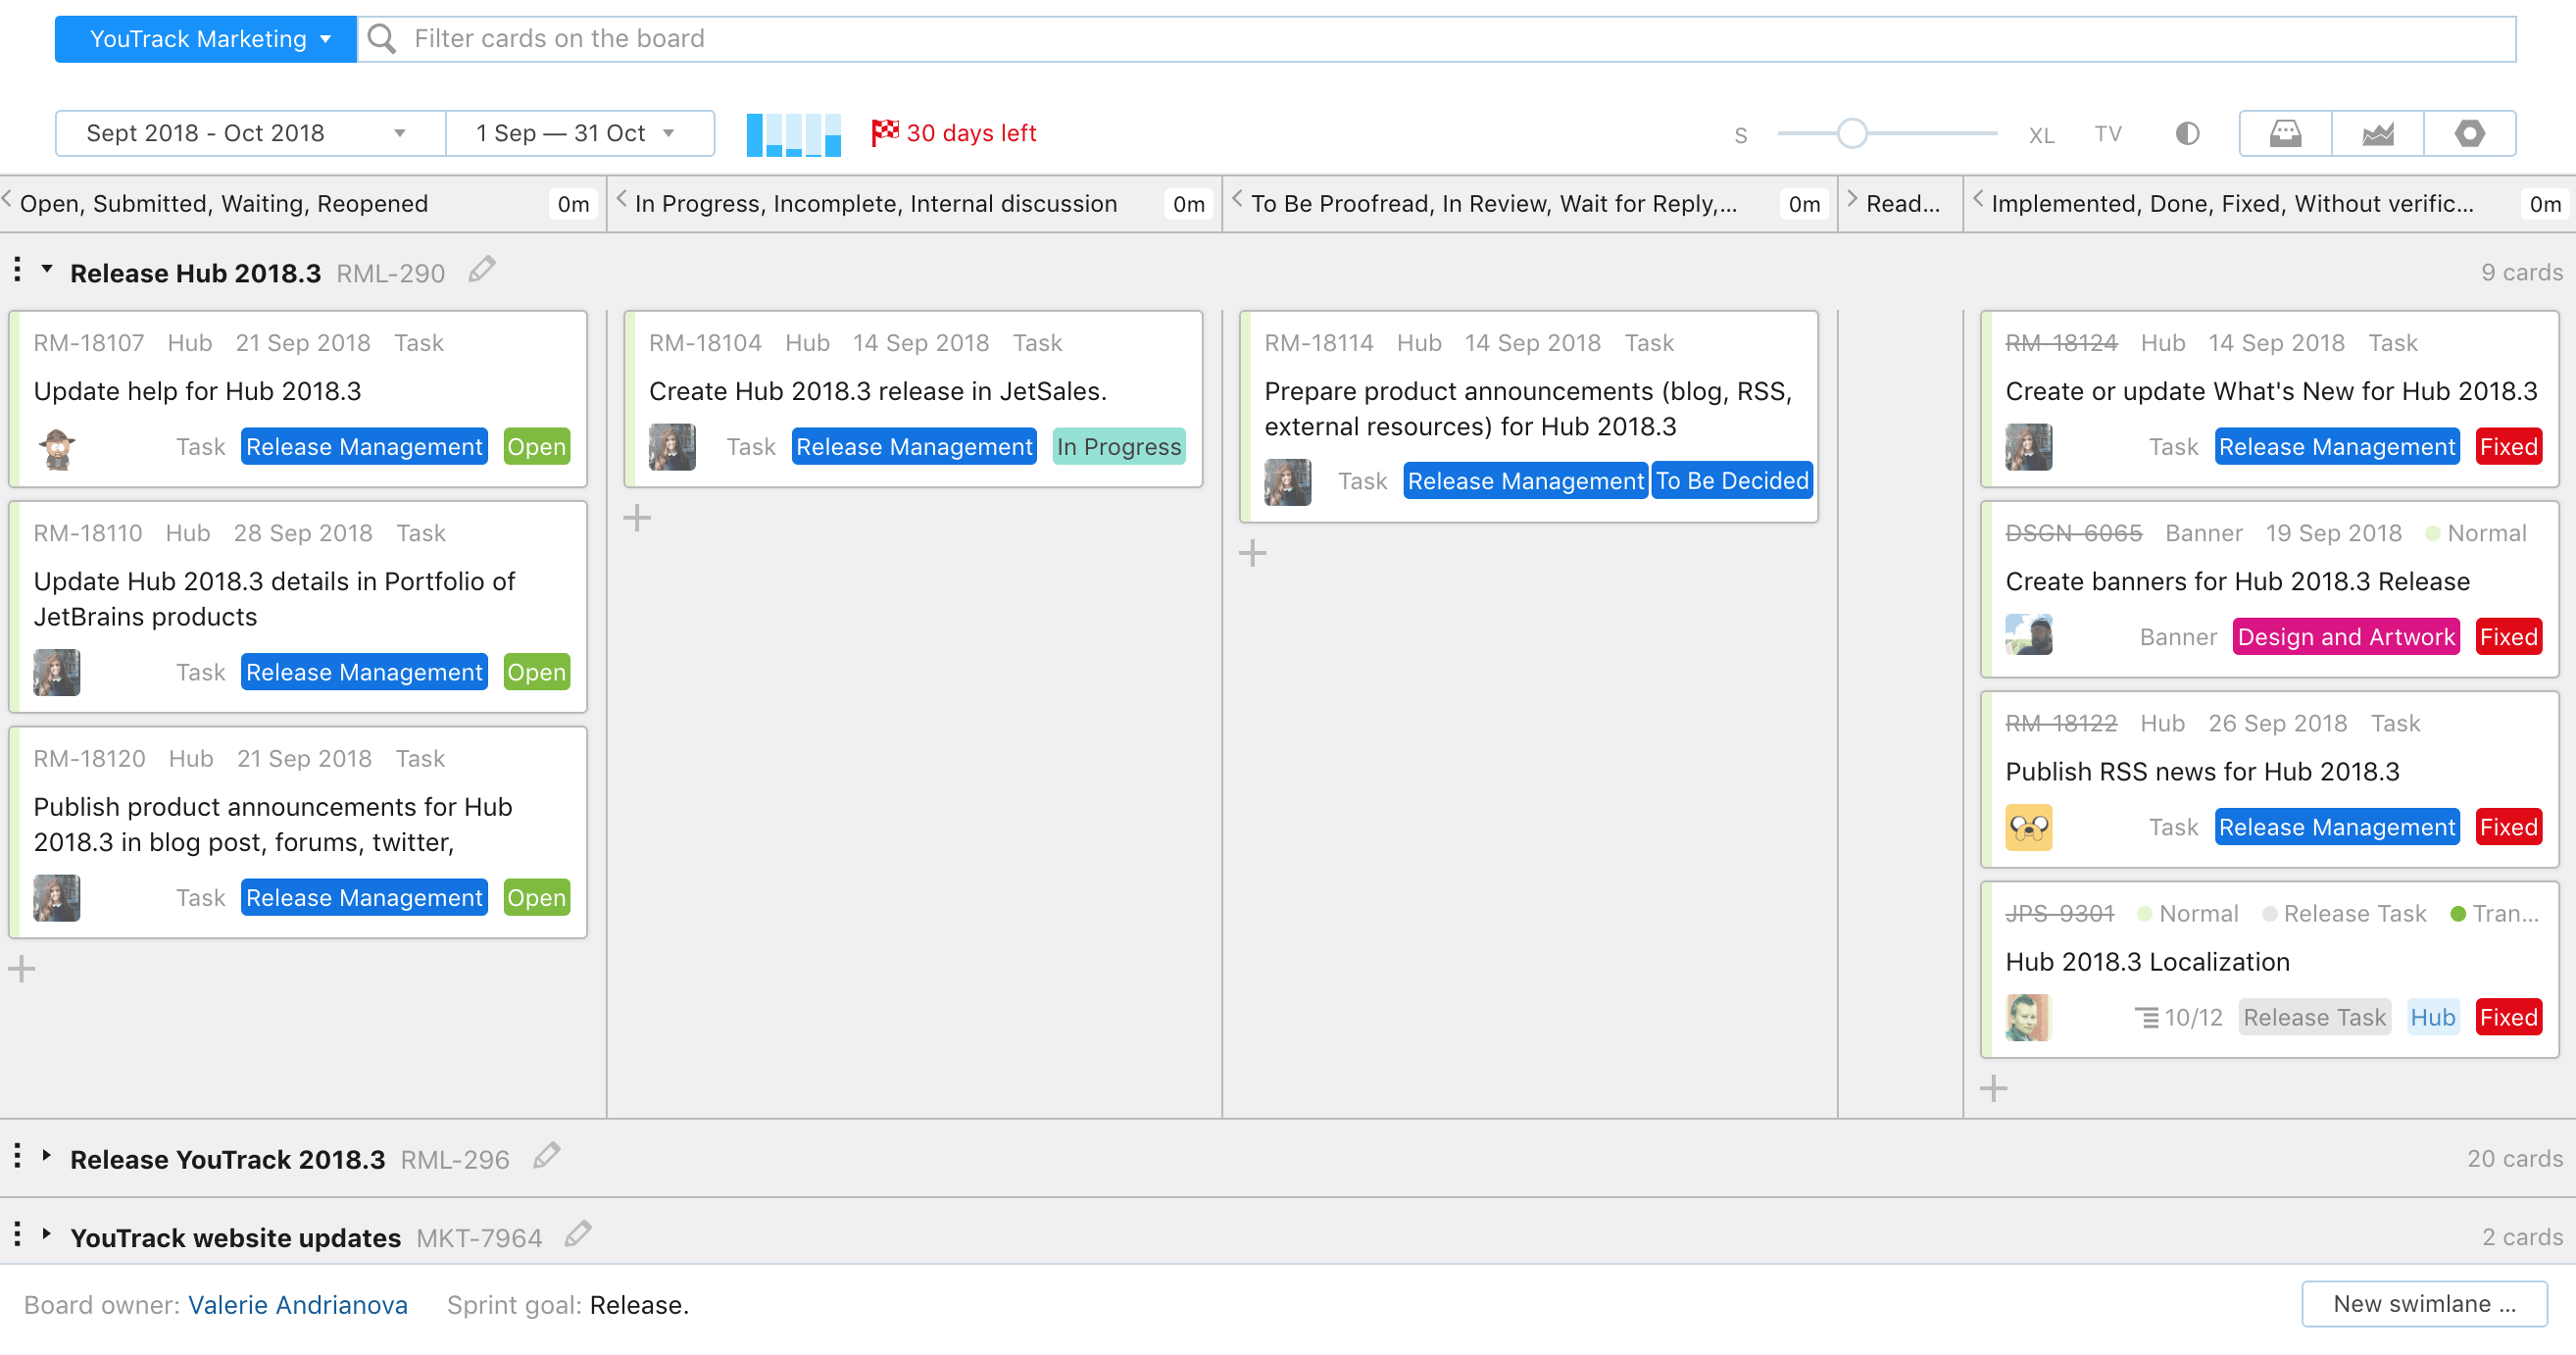The height and width of the screenshot is (1355, 2576).
Task: Click the RML-290 issue ID link
Action: point(391,273)
